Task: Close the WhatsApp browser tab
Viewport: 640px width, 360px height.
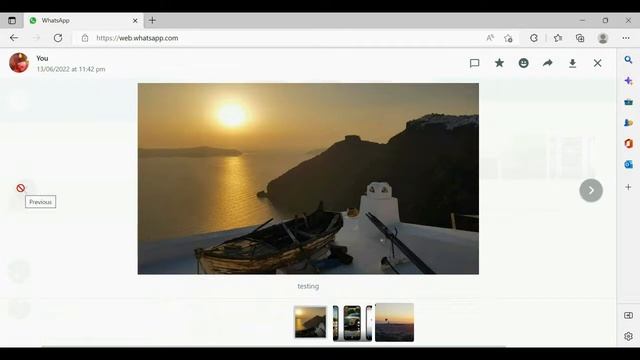Action: coord(135,20)
